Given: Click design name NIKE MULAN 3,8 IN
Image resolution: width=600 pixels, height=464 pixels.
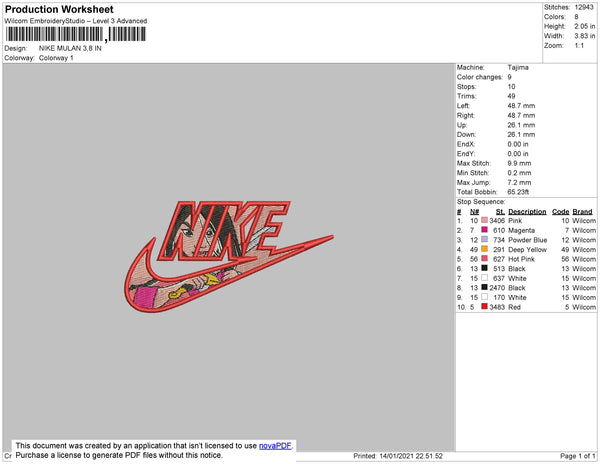Looking at the screenshot, I should coord(70,48).
